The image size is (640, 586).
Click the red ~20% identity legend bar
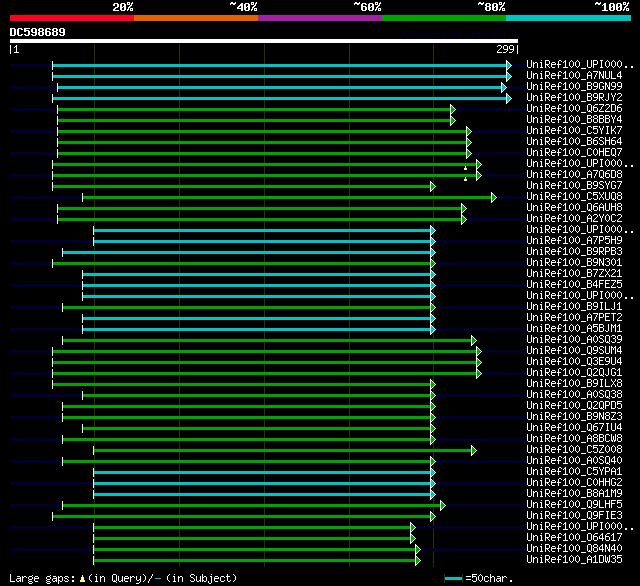pyautogui.click(x=72, y=18)
